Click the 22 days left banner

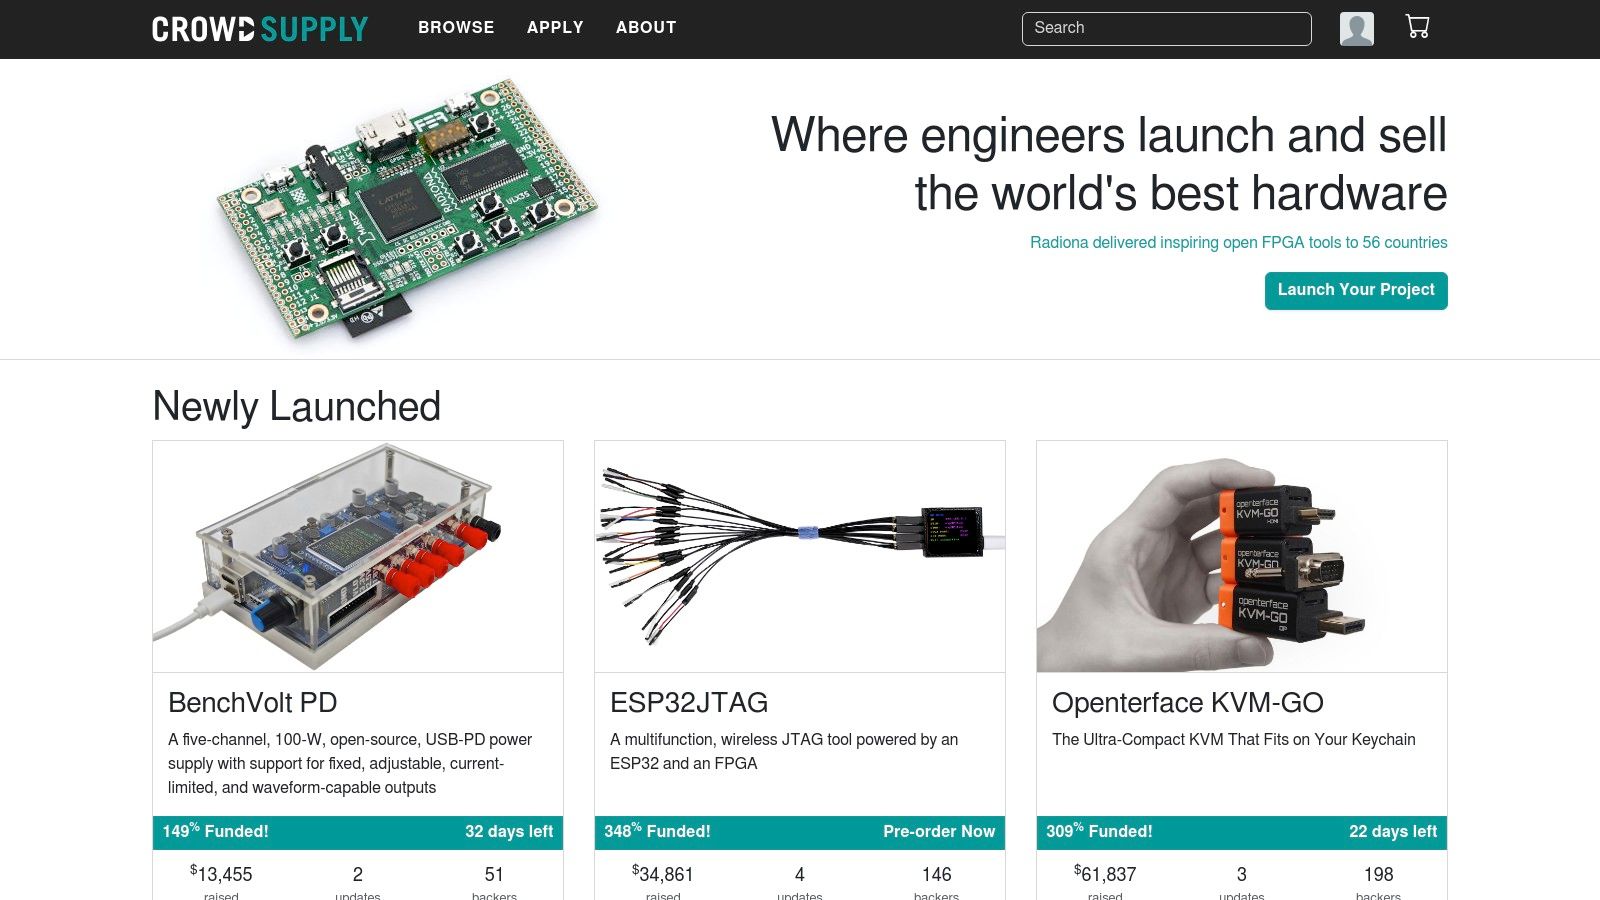click(1392, 832)
